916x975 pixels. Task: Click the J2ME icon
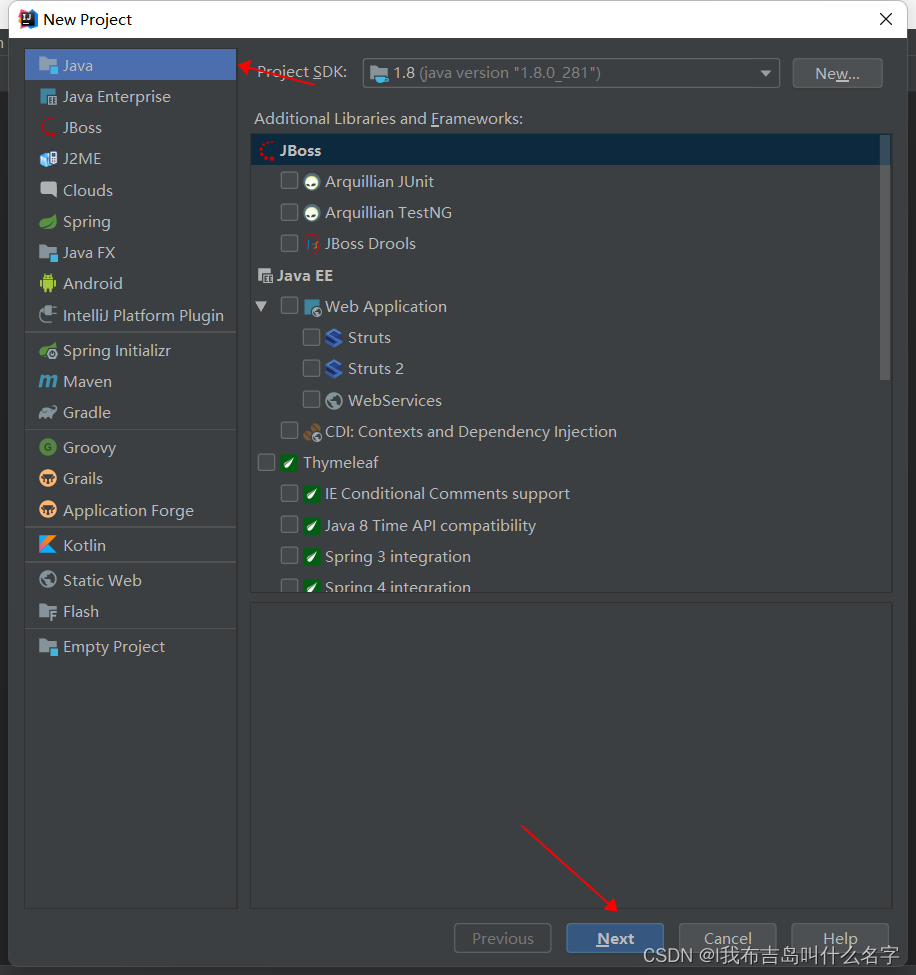tap(48, 159)
